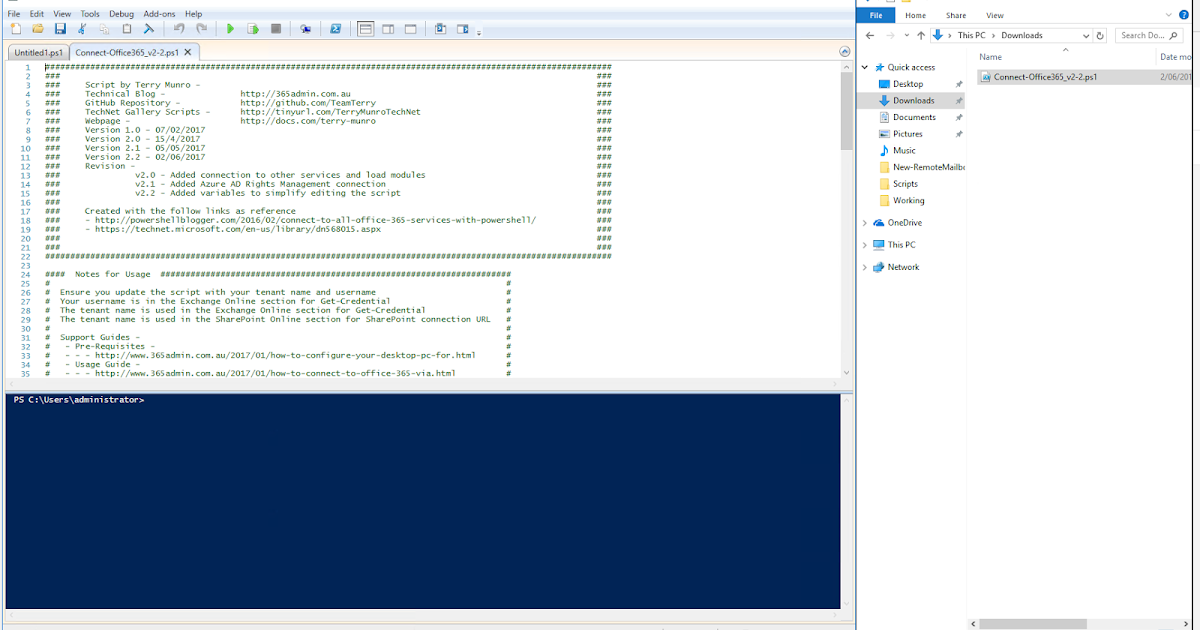Refresh the Downloads folder view
This screenshot has width=1200, height=630.
click(1100, 34)
